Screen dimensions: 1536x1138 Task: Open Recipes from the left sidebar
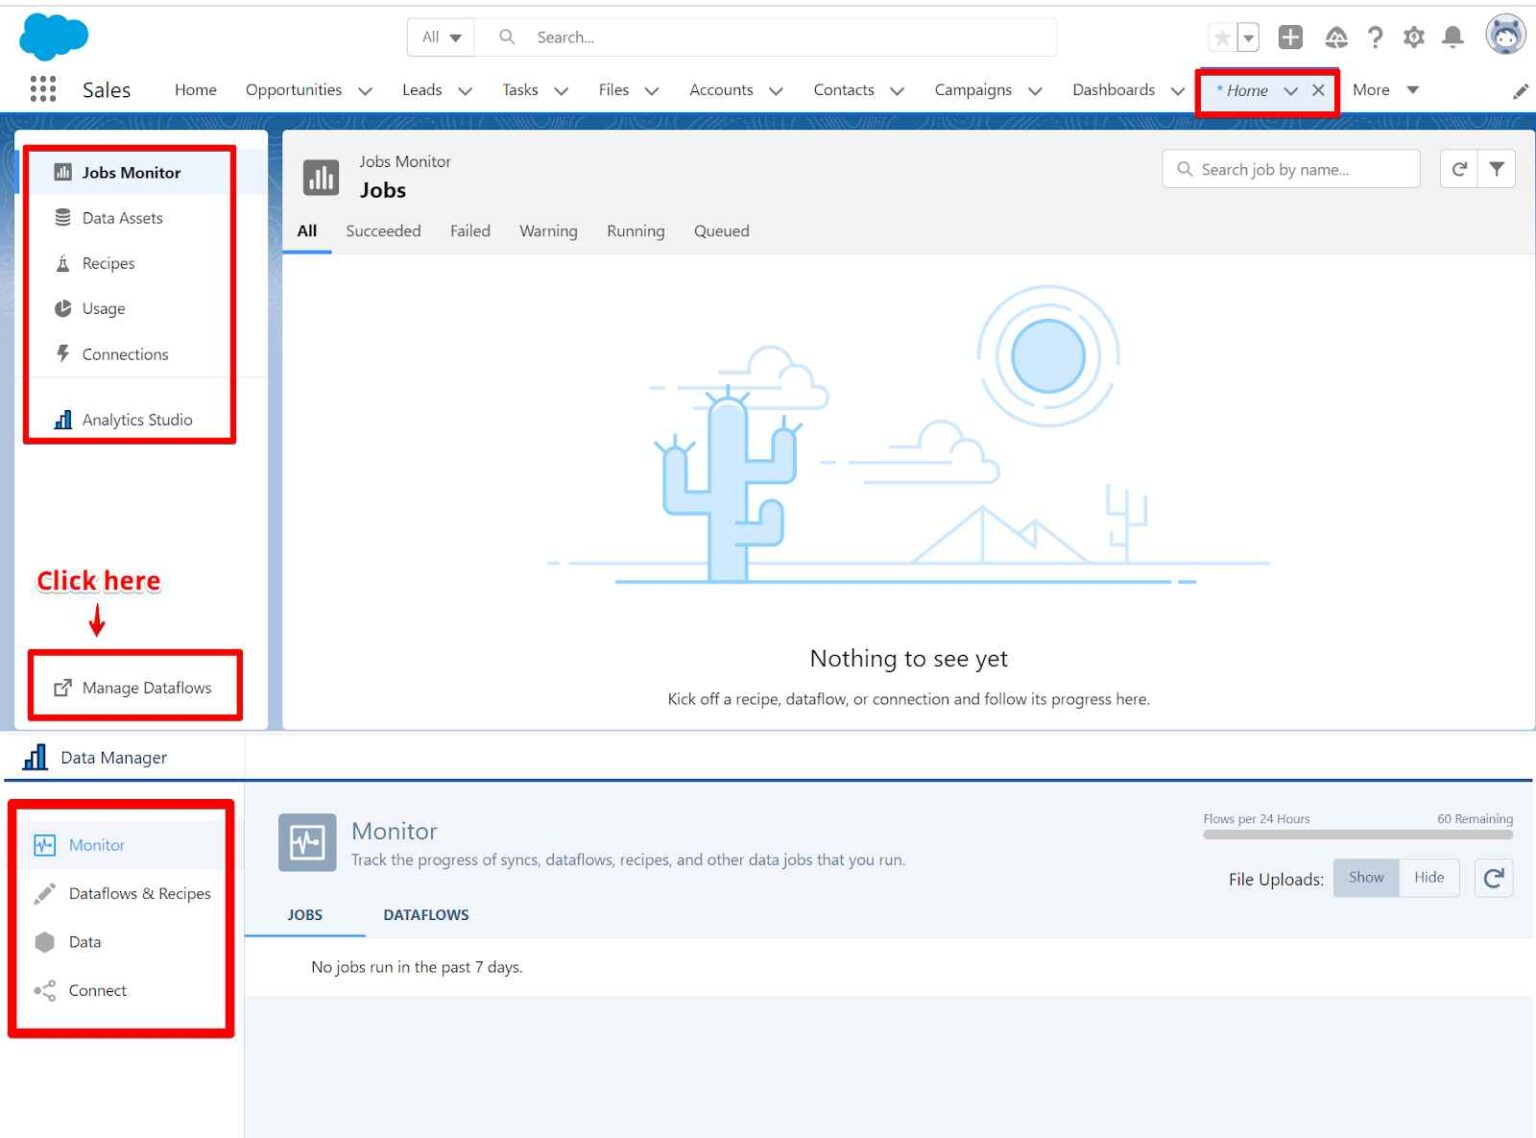63,263
